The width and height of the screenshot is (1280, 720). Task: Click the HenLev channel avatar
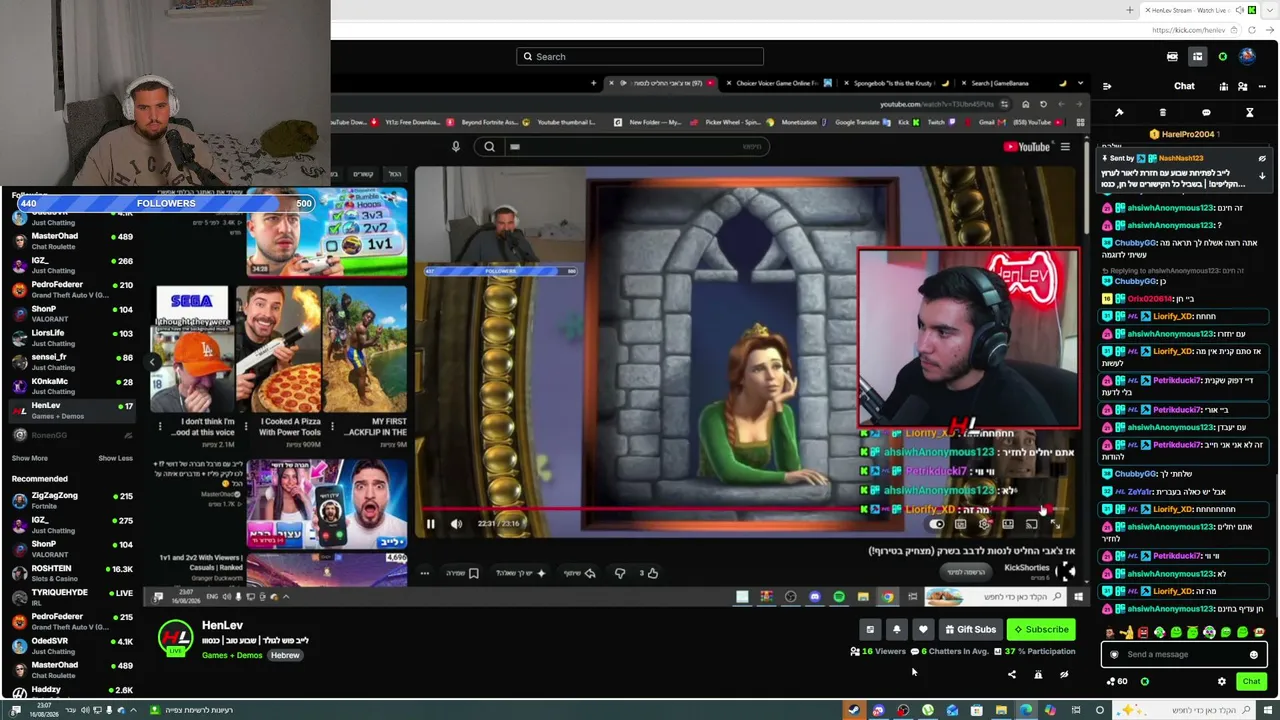pos(175,638)
